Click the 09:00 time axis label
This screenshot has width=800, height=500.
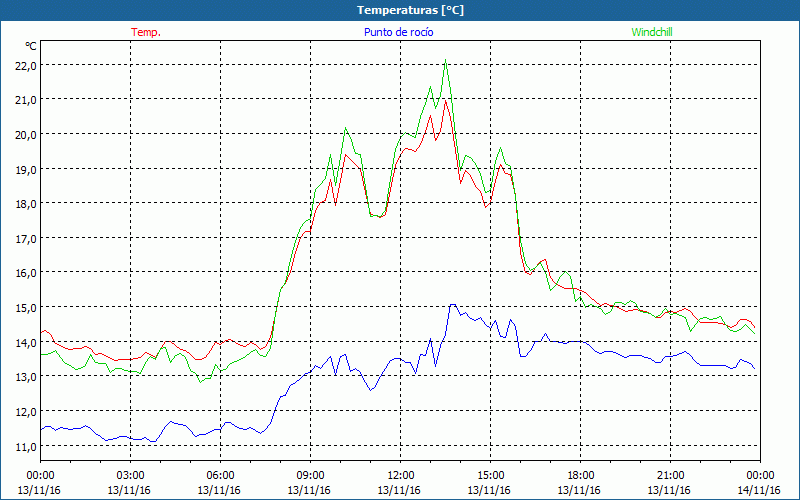click(x=310, y=476)
